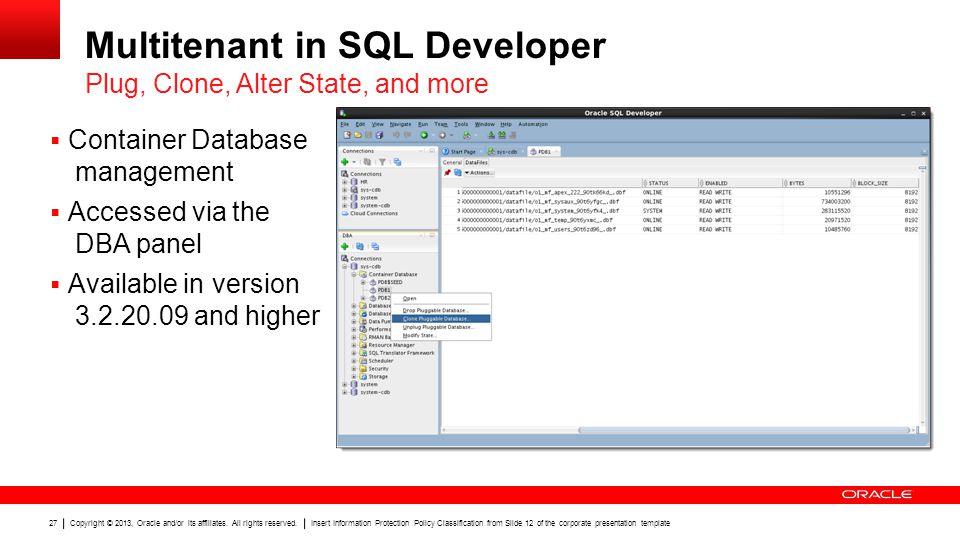Expand the HR connection node

pyautogui.click(x=345, y=182)
